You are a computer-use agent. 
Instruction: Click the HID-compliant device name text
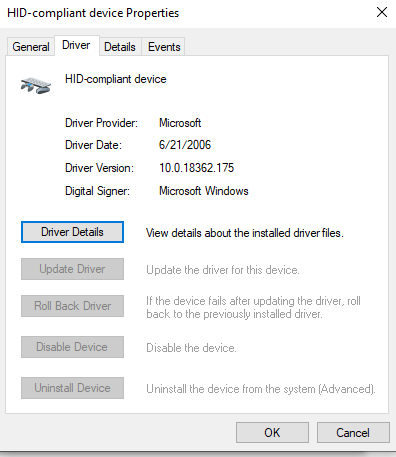click(116, 79)
